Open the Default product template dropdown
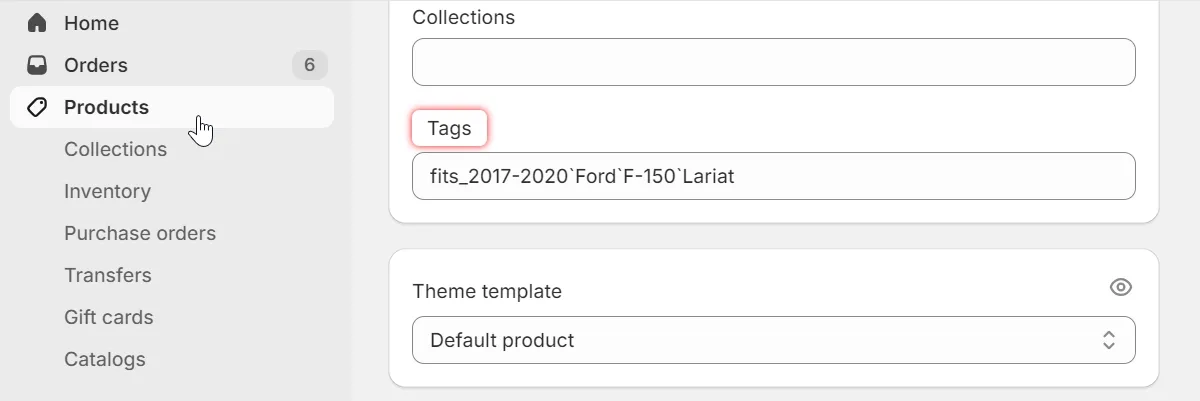This screenshot has width=1200, height=401. point(773,340)
